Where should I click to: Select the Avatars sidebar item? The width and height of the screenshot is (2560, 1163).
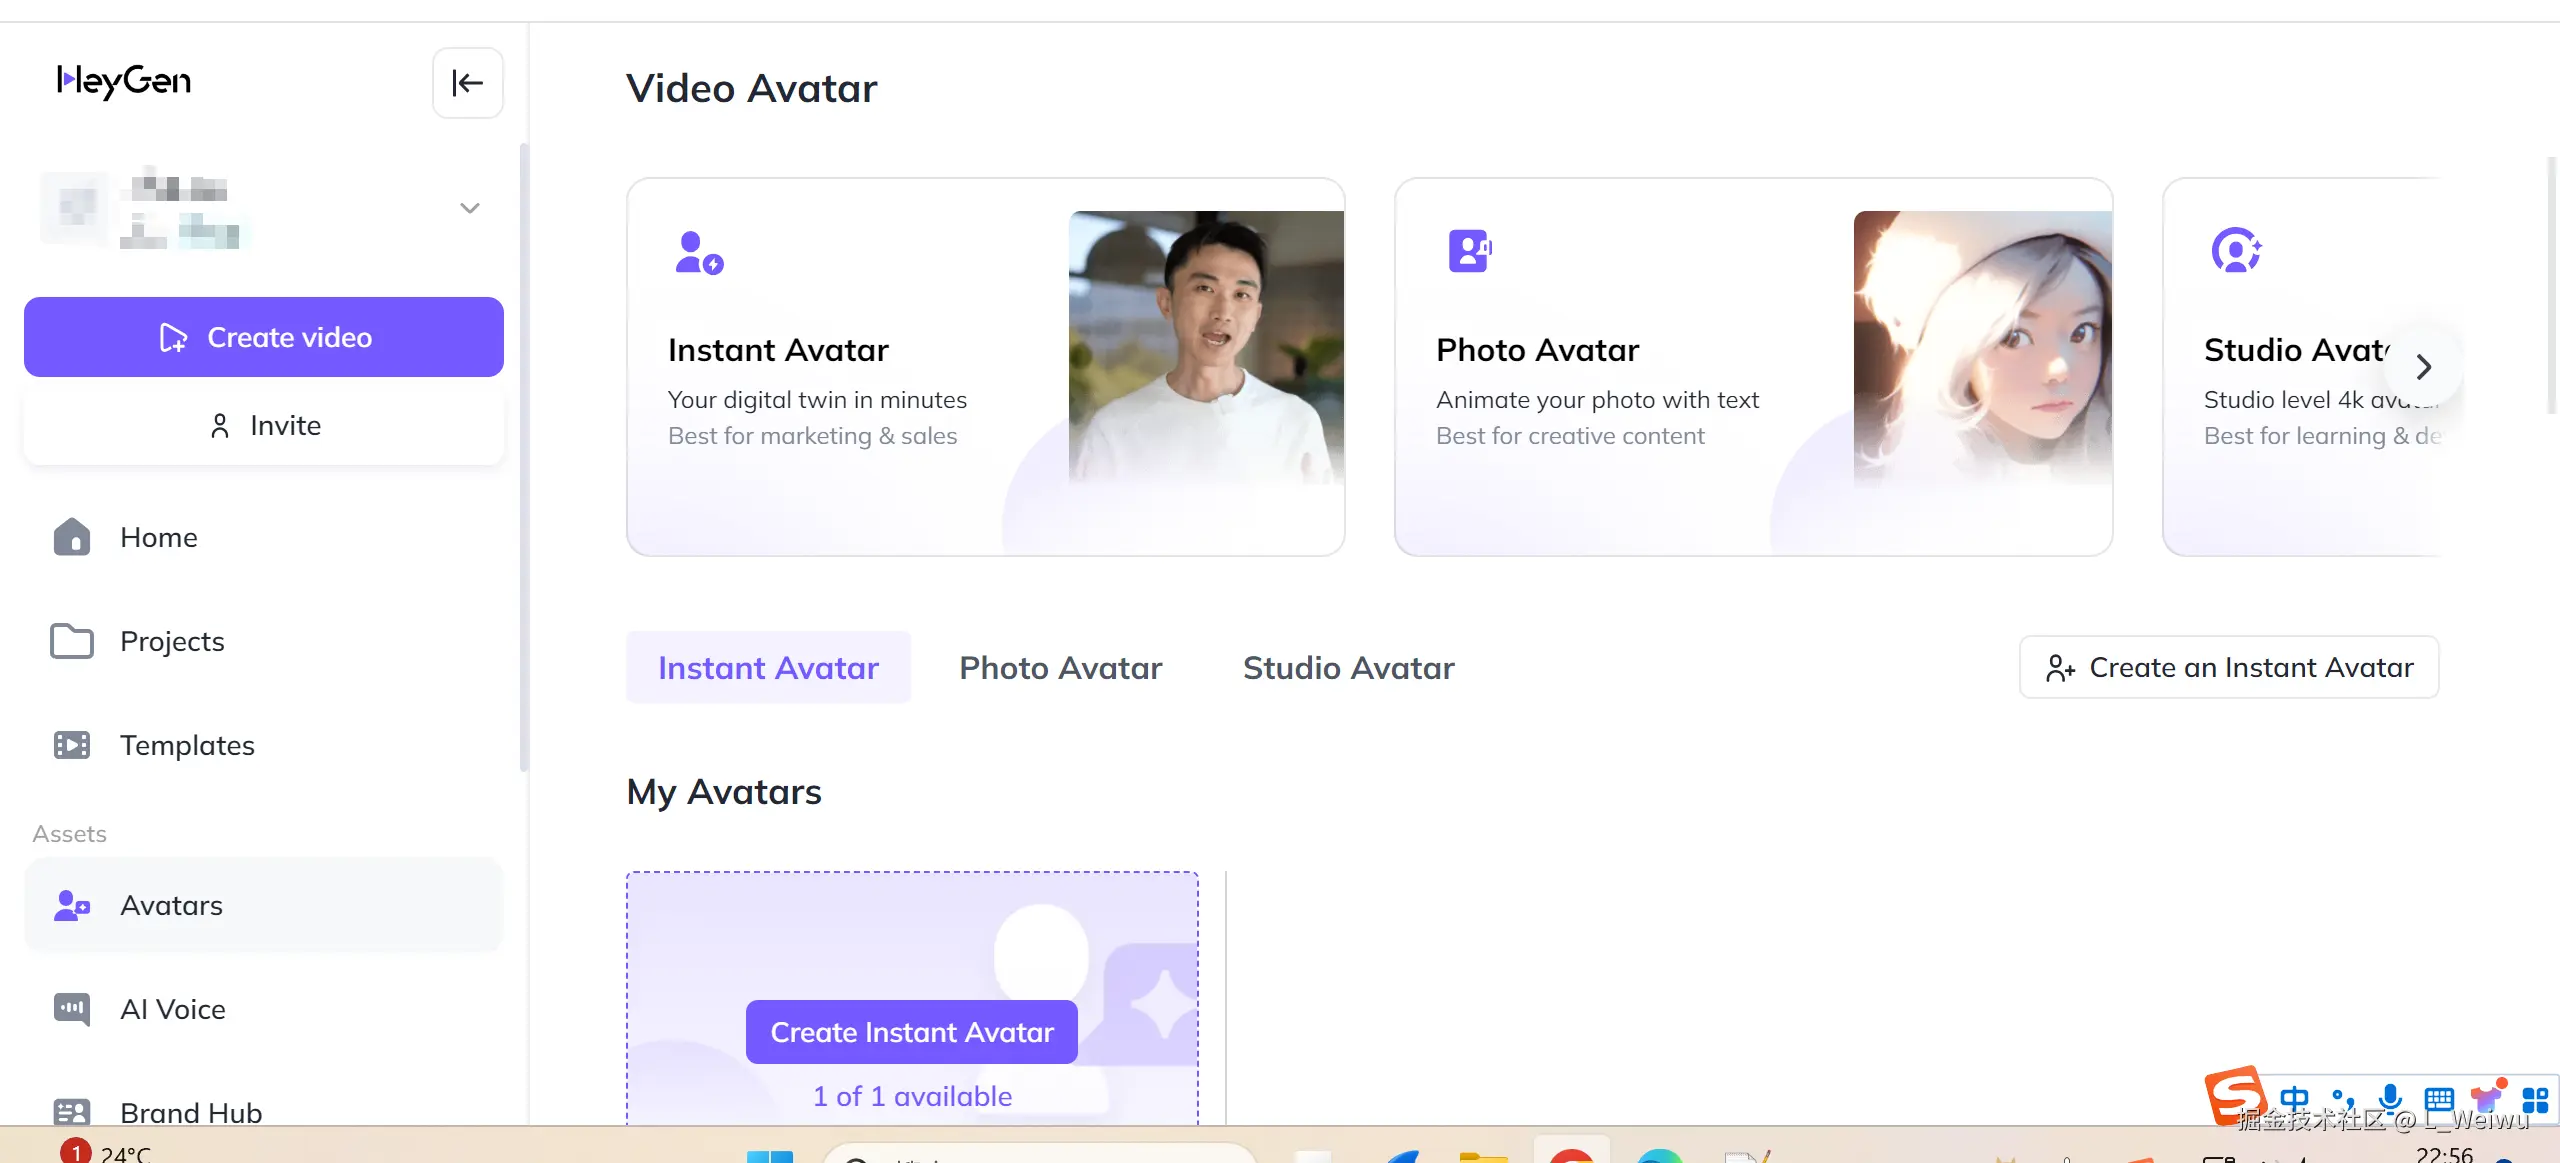pos(171,905)
